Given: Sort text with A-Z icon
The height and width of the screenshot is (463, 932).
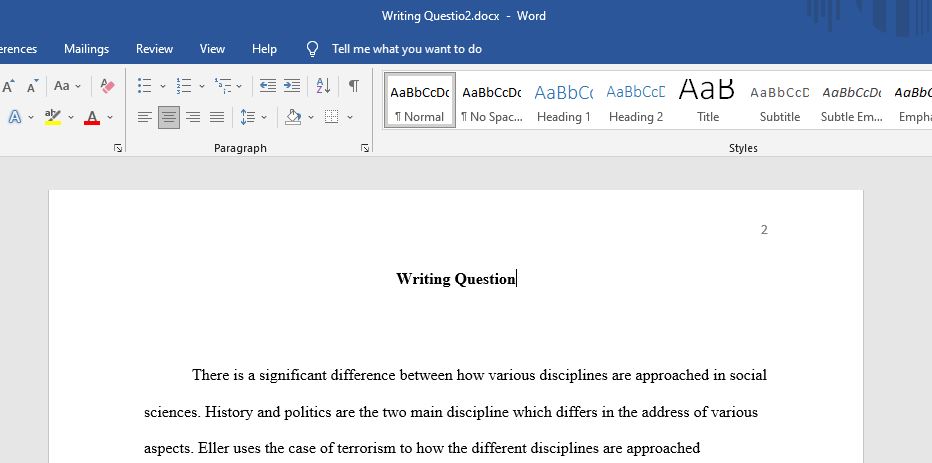Looking at the screenshot, I should [323, 86].
